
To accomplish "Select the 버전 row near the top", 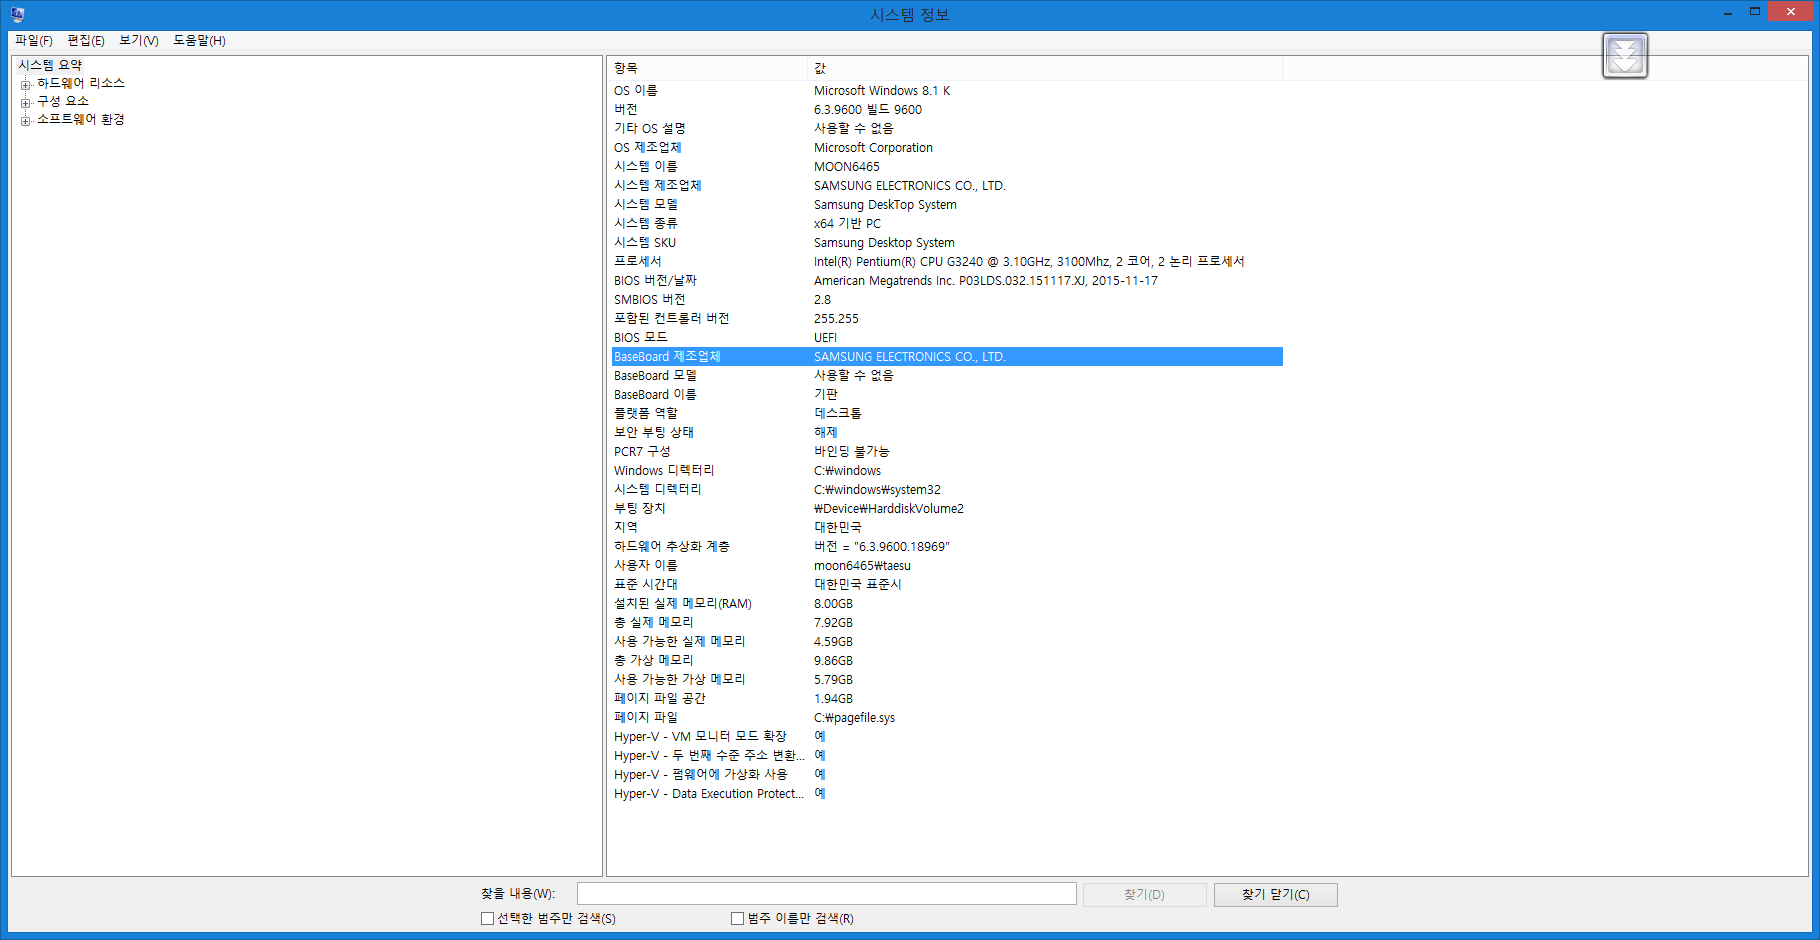I will tap(947, 110).
